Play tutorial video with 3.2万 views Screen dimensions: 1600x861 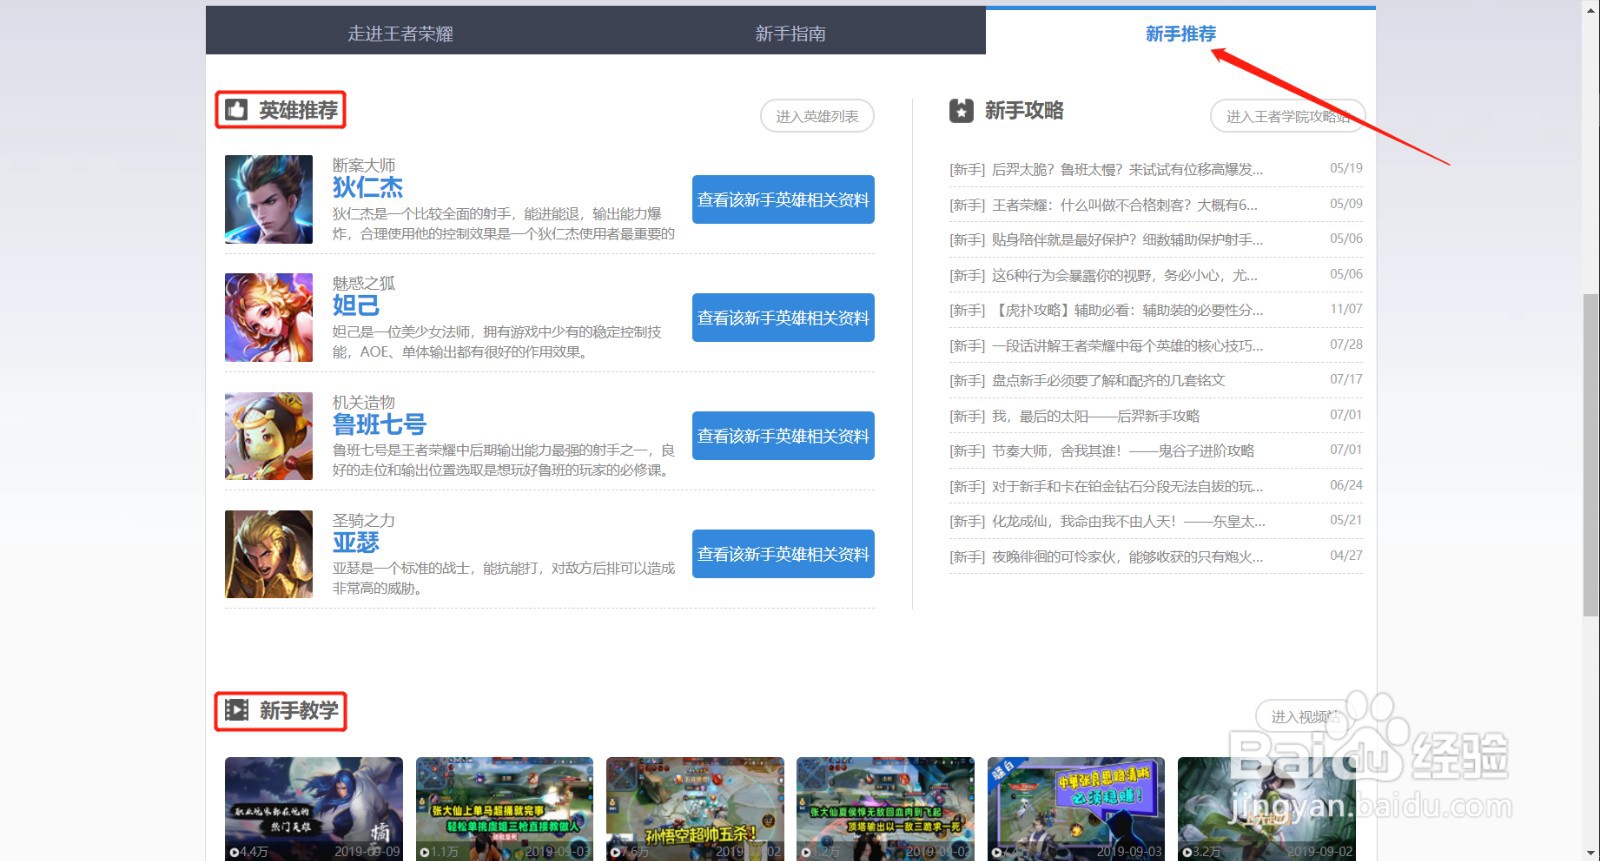1267,808
